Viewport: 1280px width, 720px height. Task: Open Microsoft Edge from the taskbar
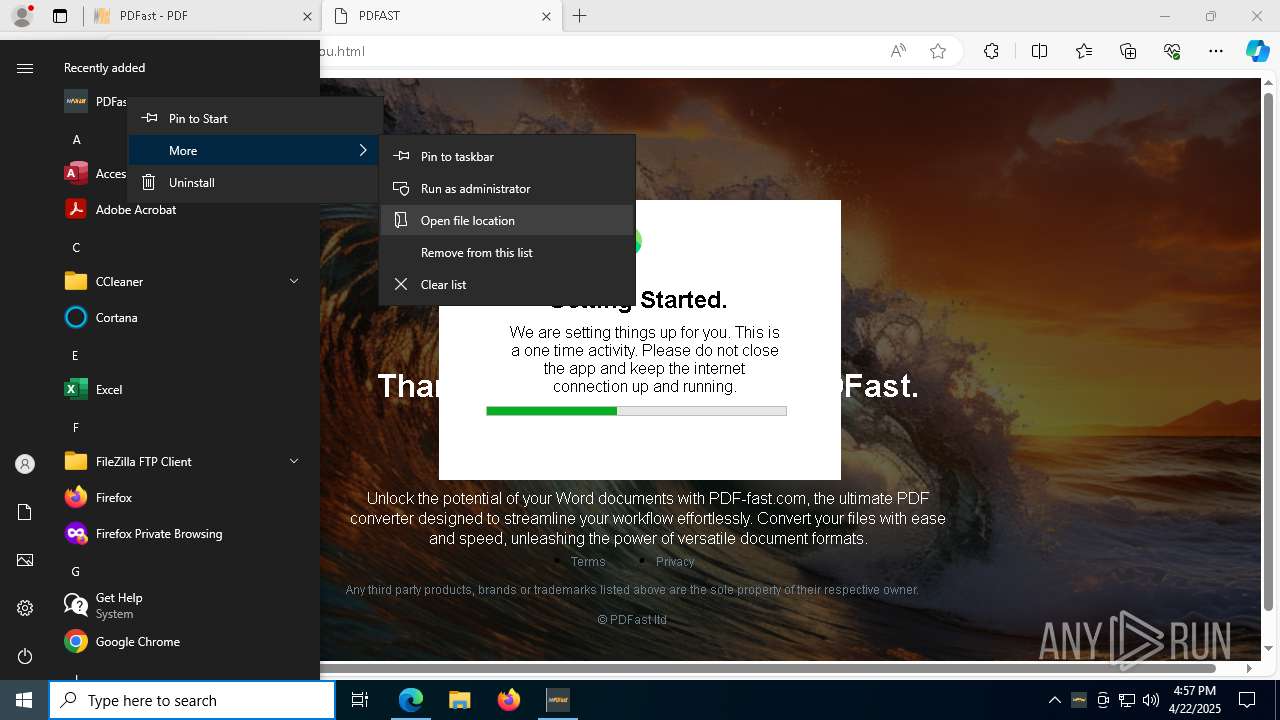point(411,700)
